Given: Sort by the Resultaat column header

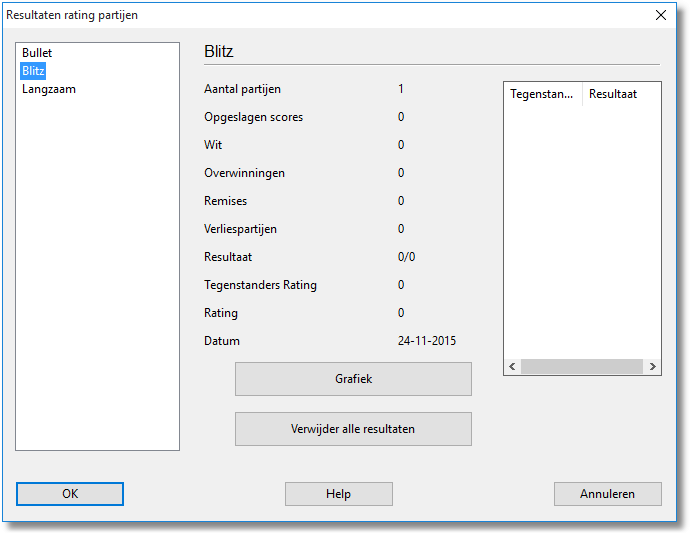Looking at the screenshot, I should coord(613,94).
